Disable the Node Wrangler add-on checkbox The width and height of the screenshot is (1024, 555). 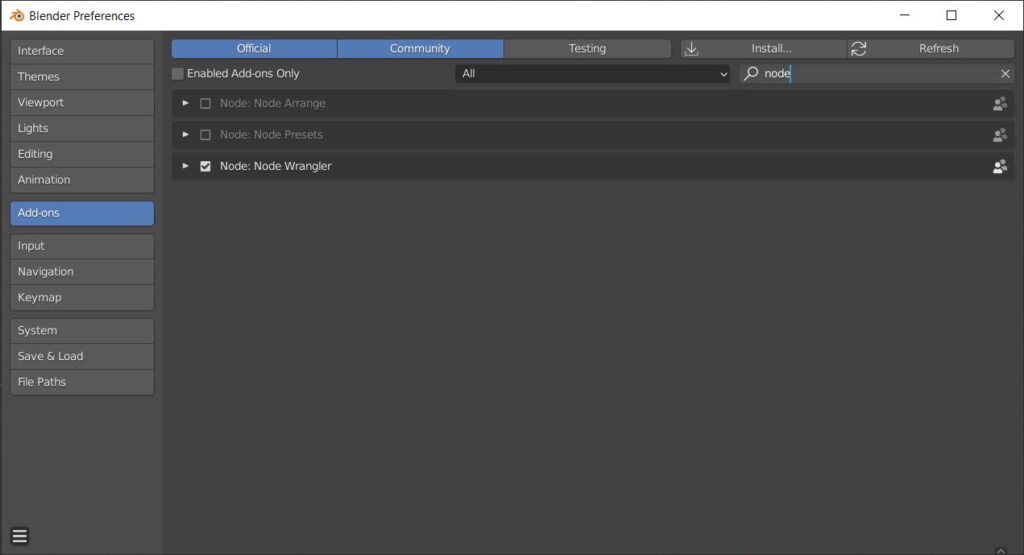(x=205, y=166)
